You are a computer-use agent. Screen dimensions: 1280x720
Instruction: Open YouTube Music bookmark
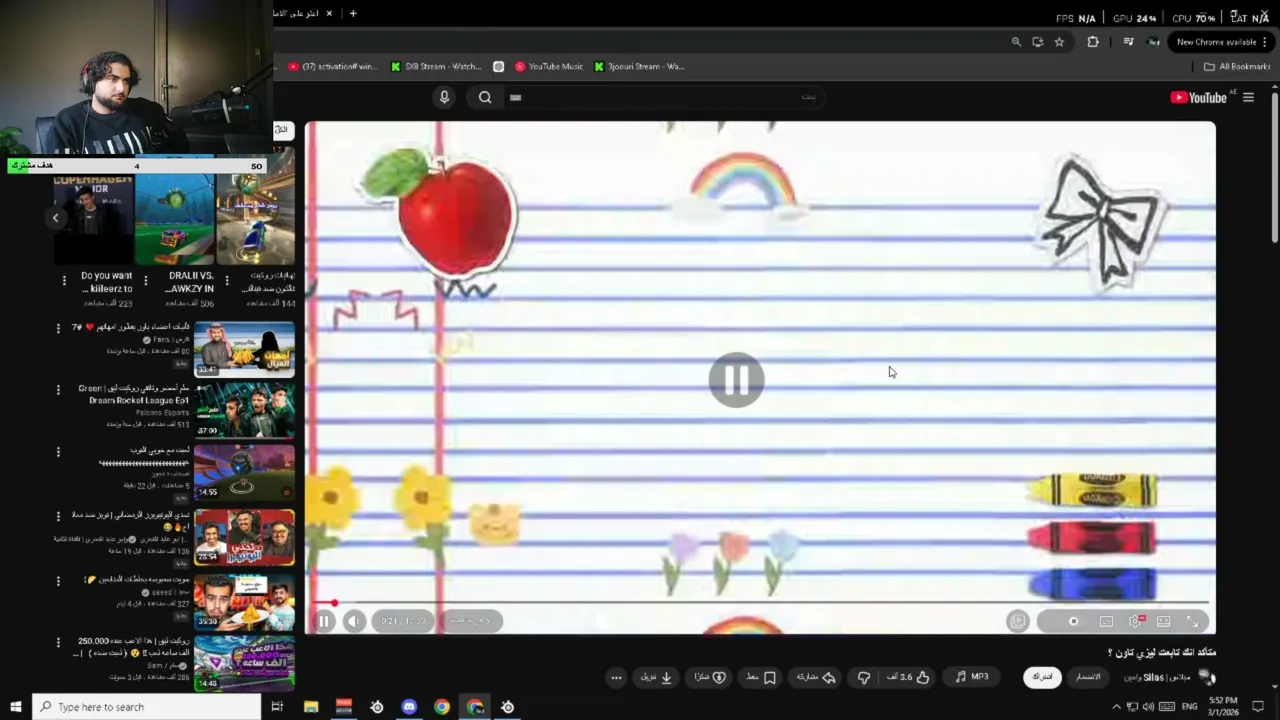coord(549,67)
